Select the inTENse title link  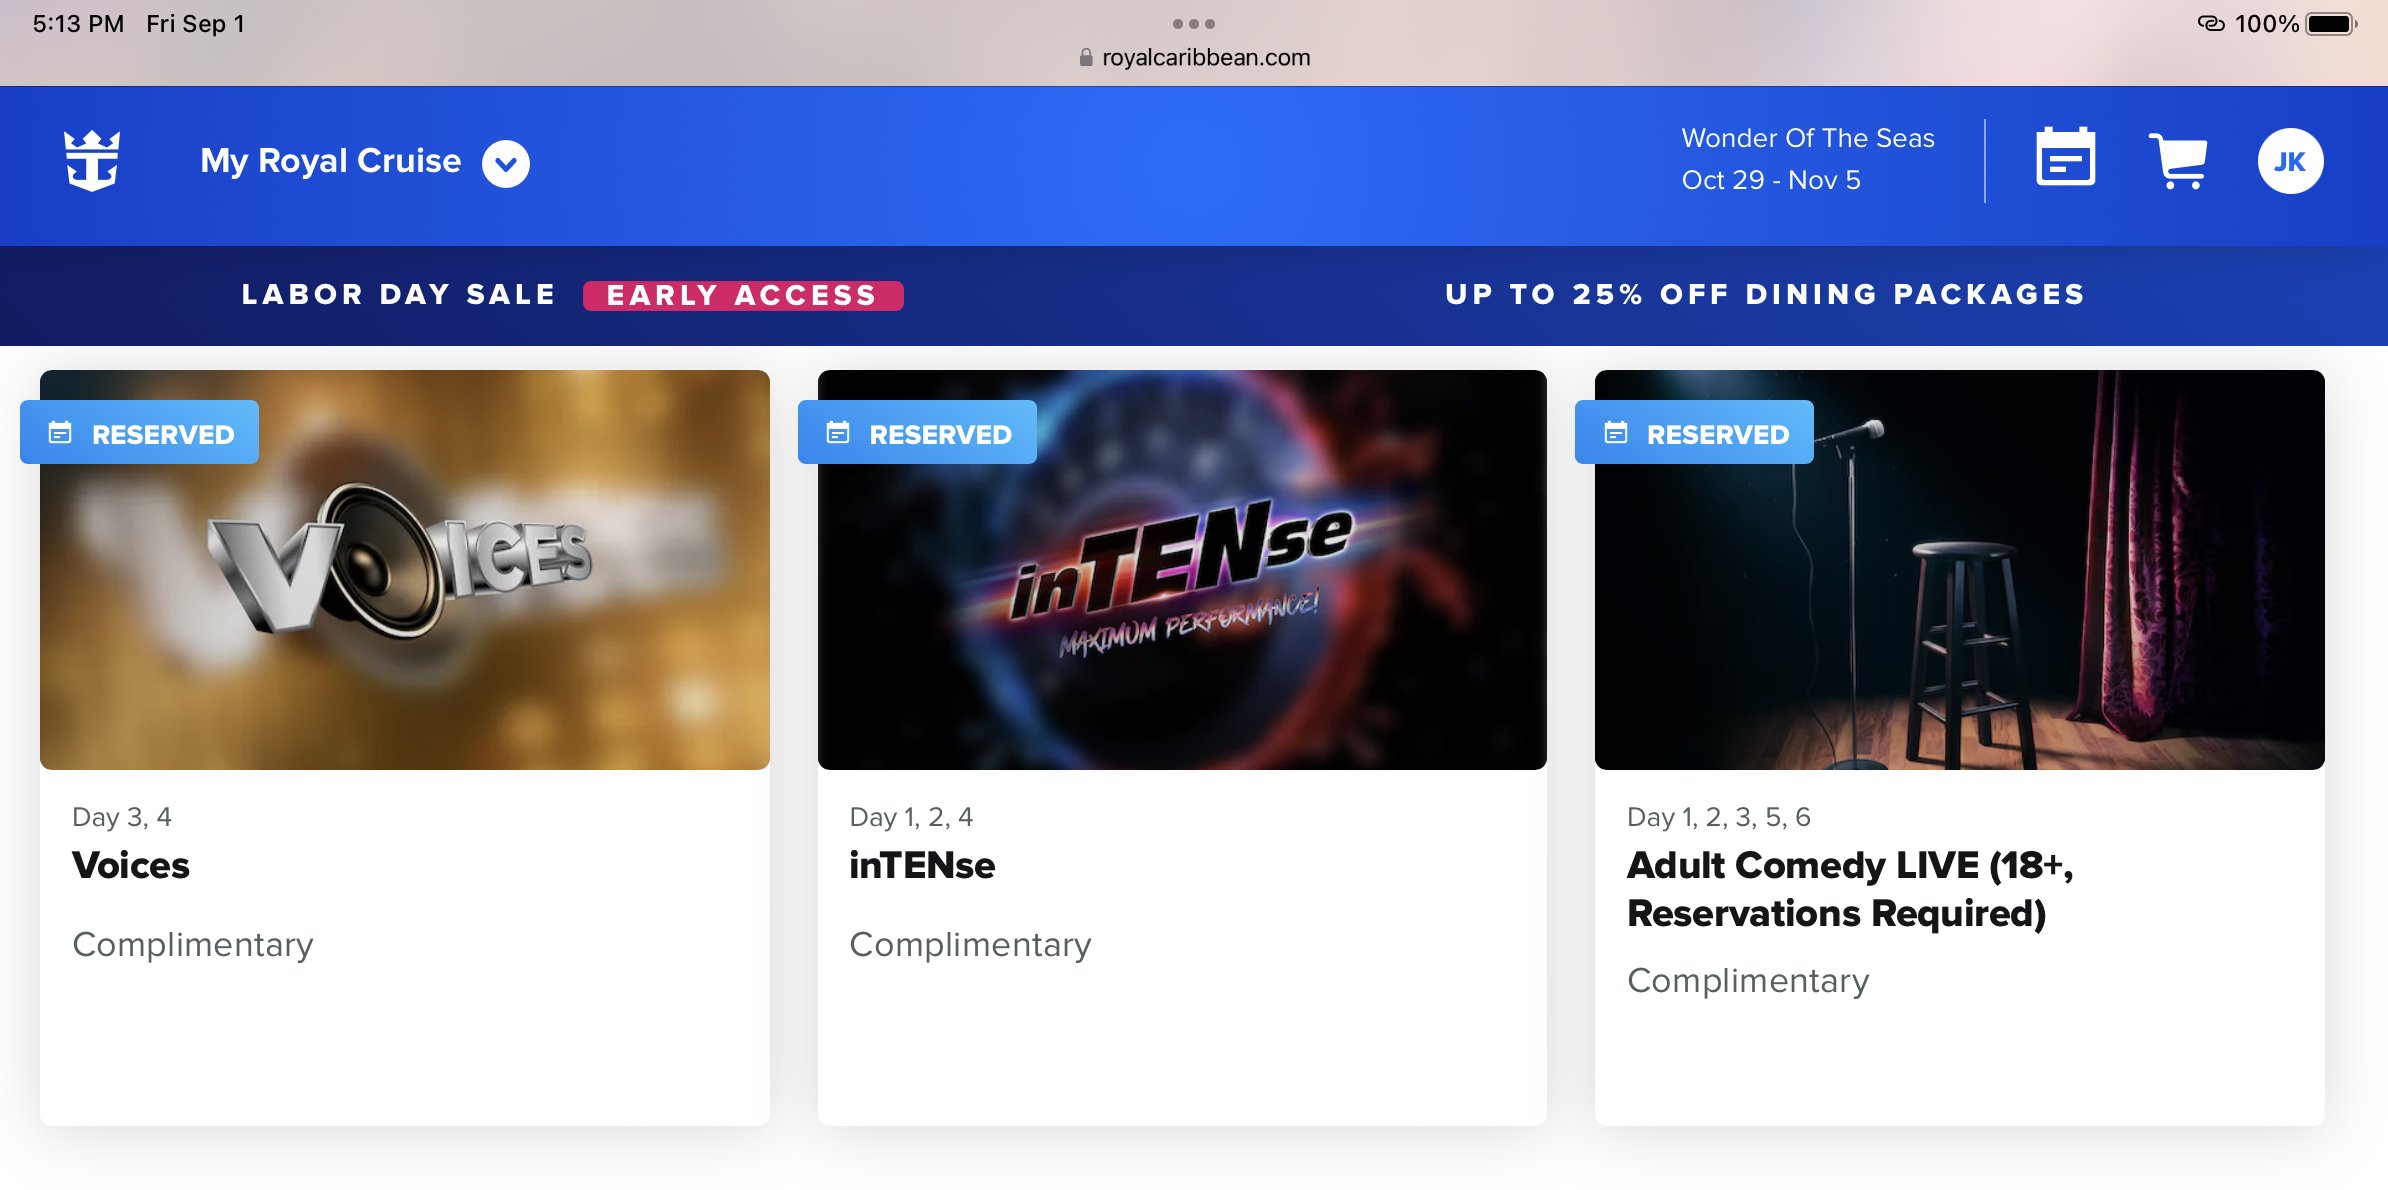click(922, 866)
